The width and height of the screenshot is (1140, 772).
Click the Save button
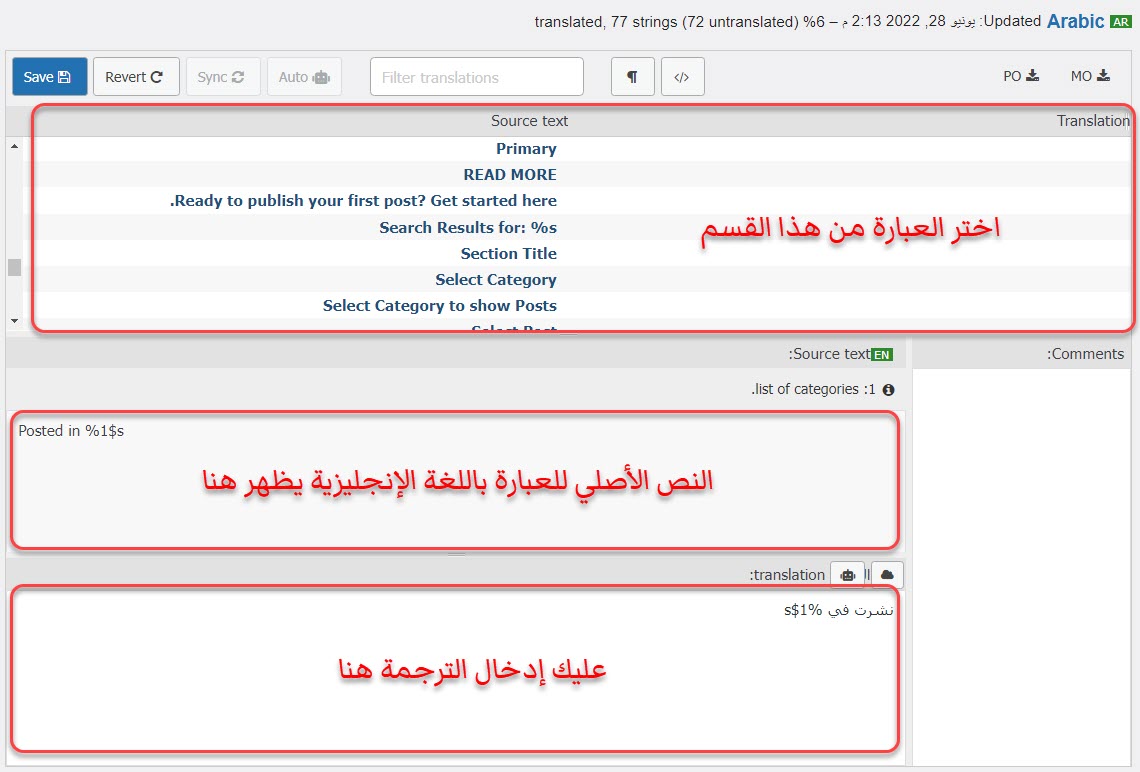click(49, 77)
